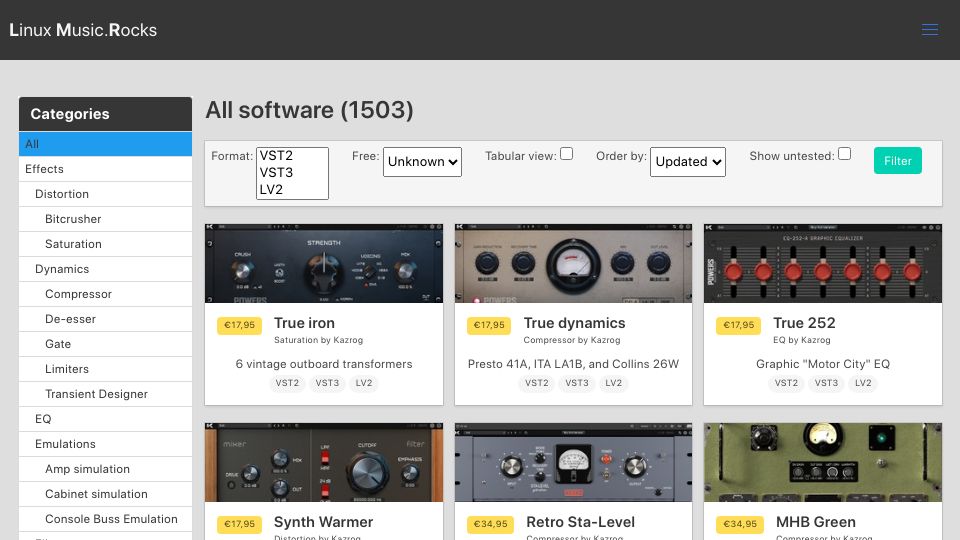Select LV2 in the Format list
The height and width of the screenshot is (540, 960).
[292, 190]
